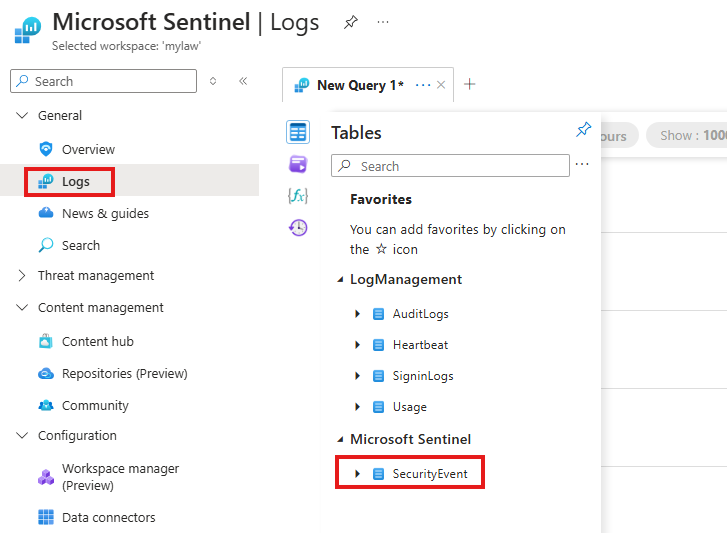
Task: Pin the Tables panel
Action: pyautogui.click(x=584, y=130)
